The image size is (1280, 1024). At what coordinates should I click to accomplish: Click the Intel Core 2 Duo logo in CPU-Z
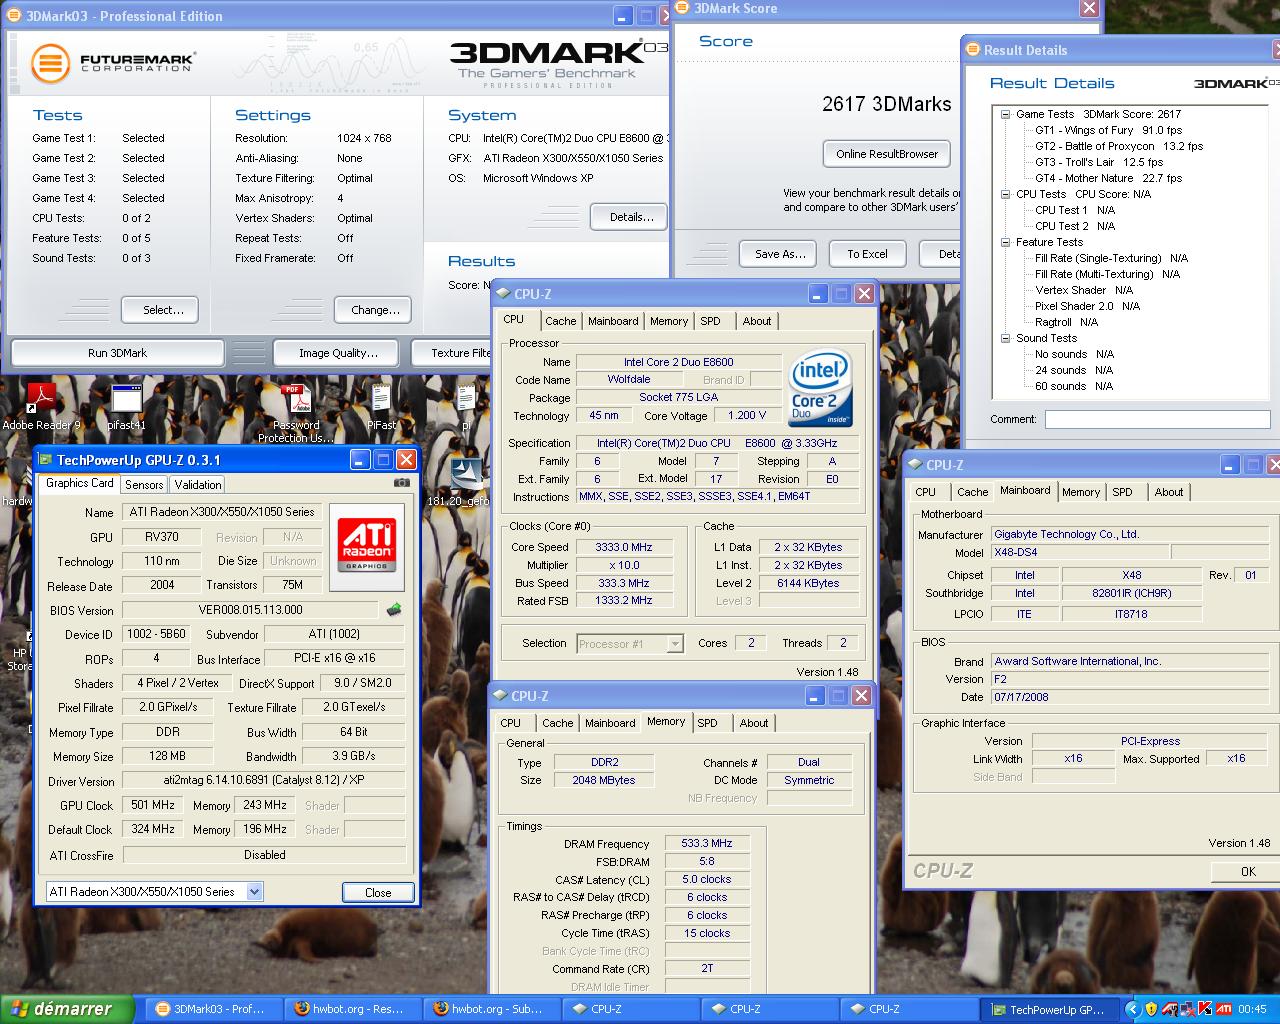(820, 389)
